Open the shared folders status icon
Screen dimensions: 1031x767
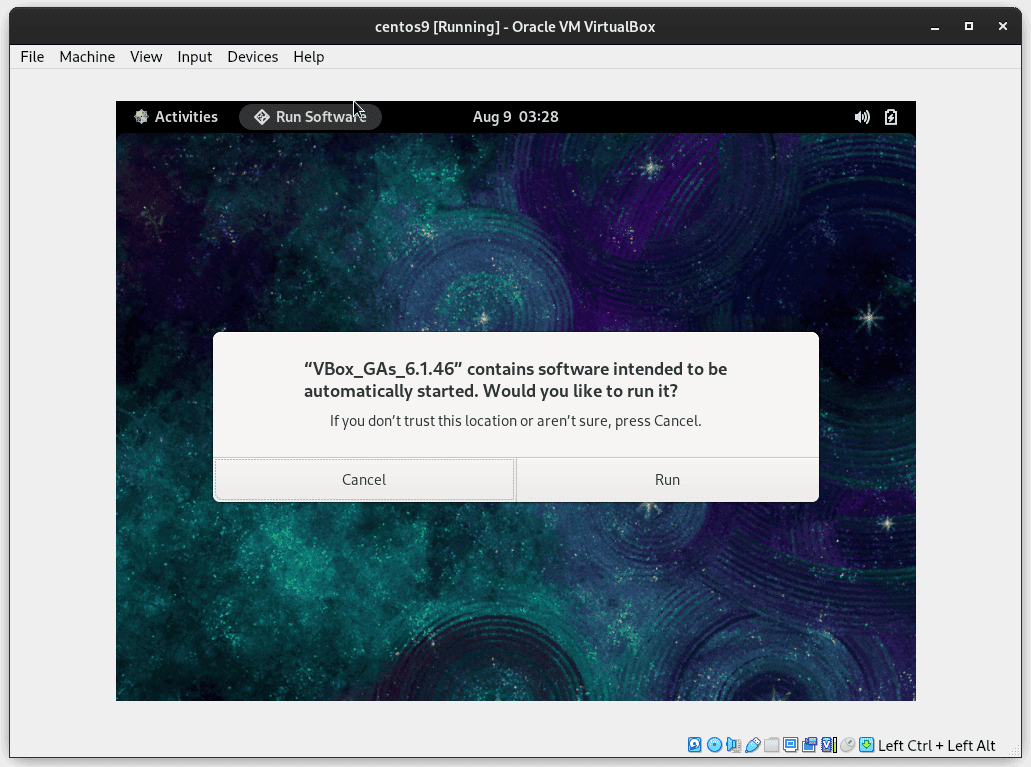772,745
